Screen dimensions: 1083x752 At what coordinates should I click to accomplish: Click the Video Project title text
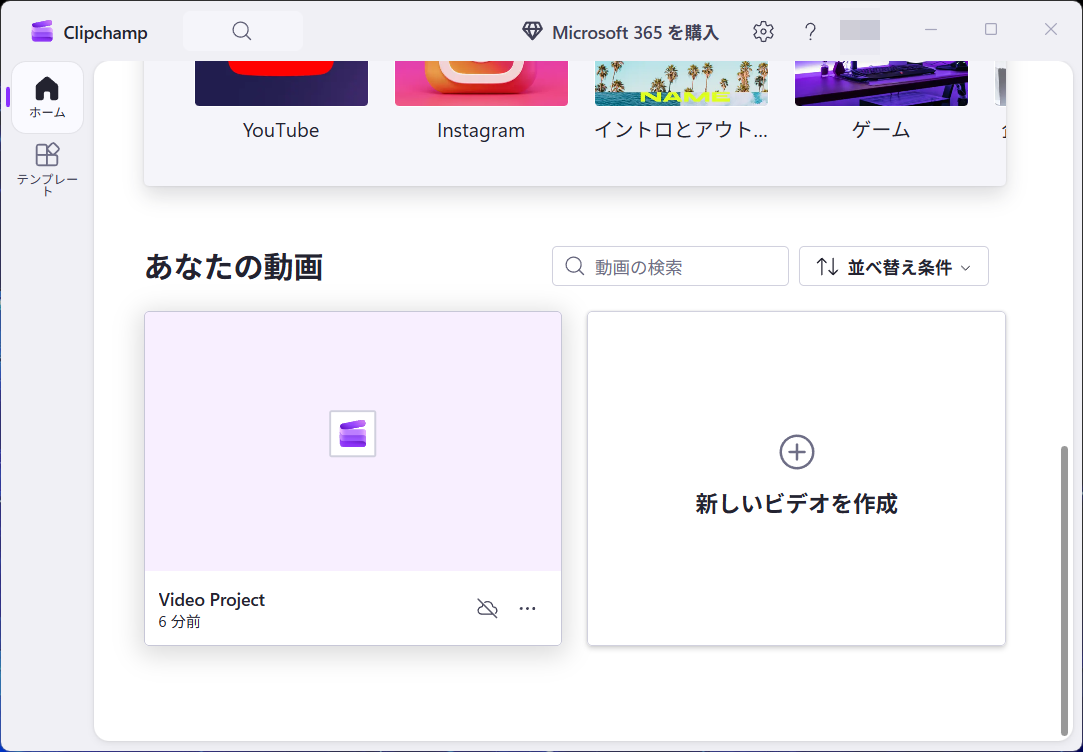click(211, 600)
